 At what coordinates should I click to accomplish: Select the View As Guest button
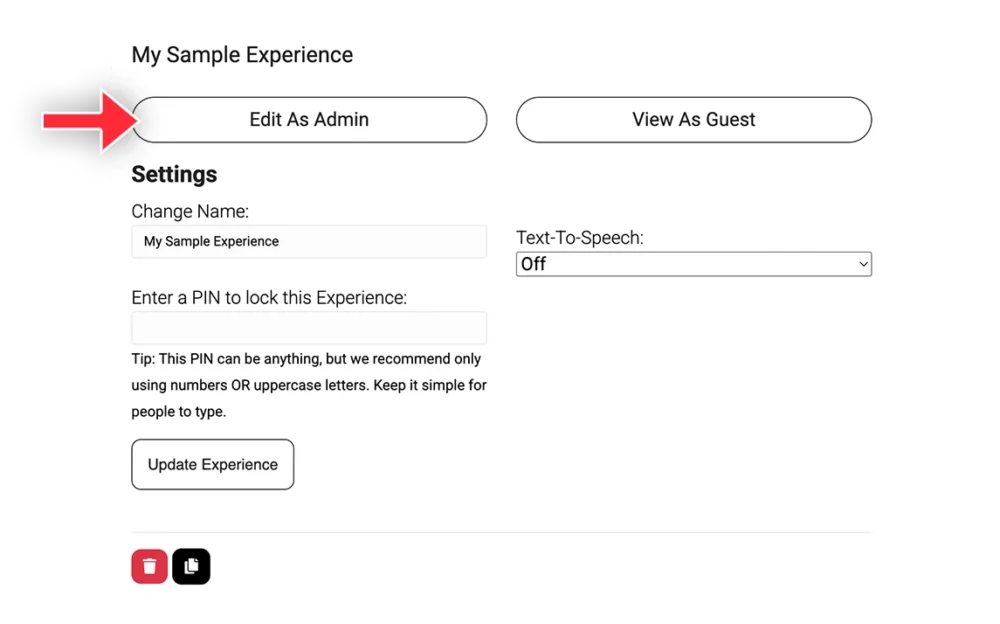coord(694,120)
